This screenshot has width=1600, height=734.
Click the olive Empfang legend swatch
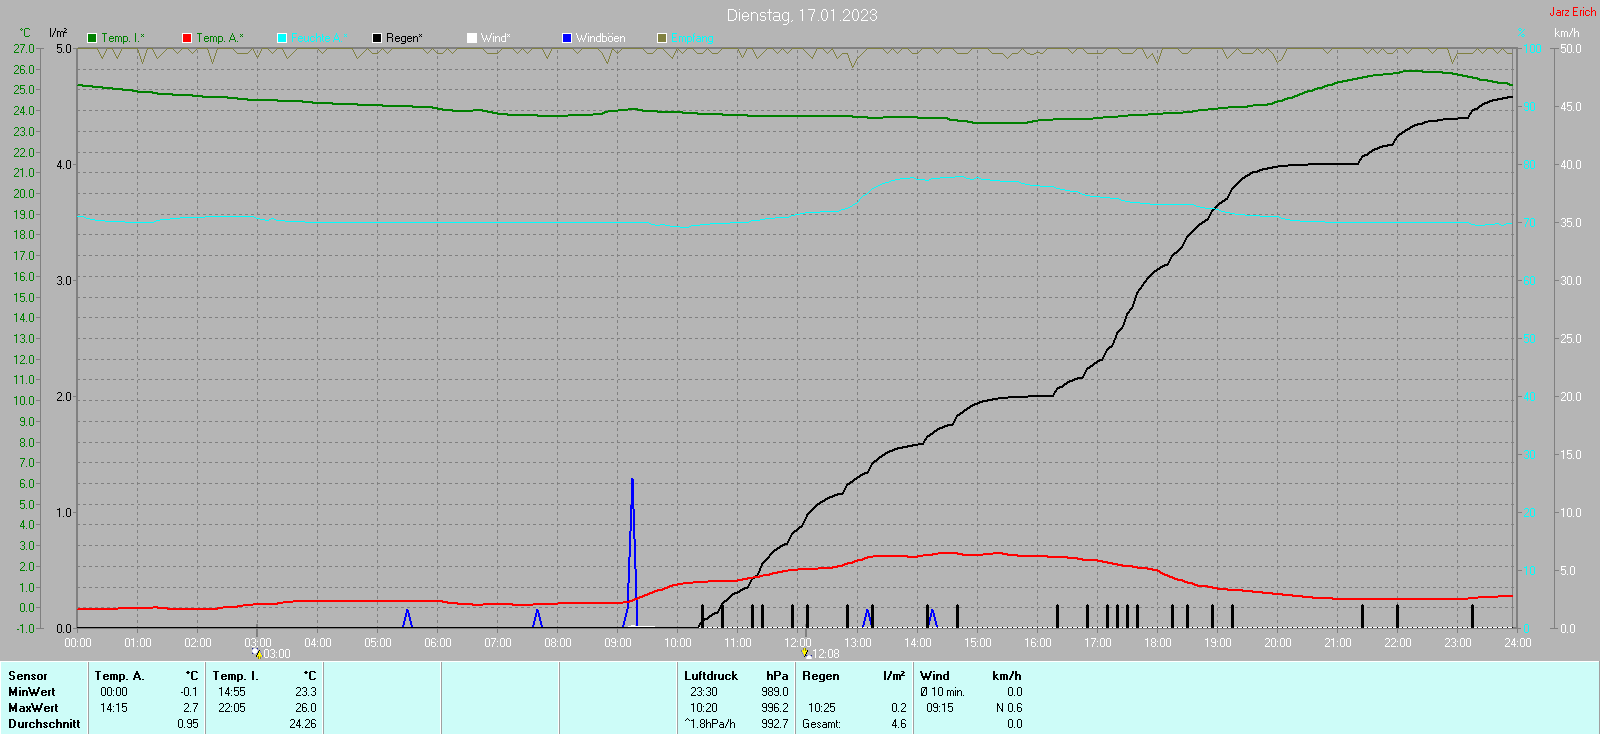click(x=662, y=38)
